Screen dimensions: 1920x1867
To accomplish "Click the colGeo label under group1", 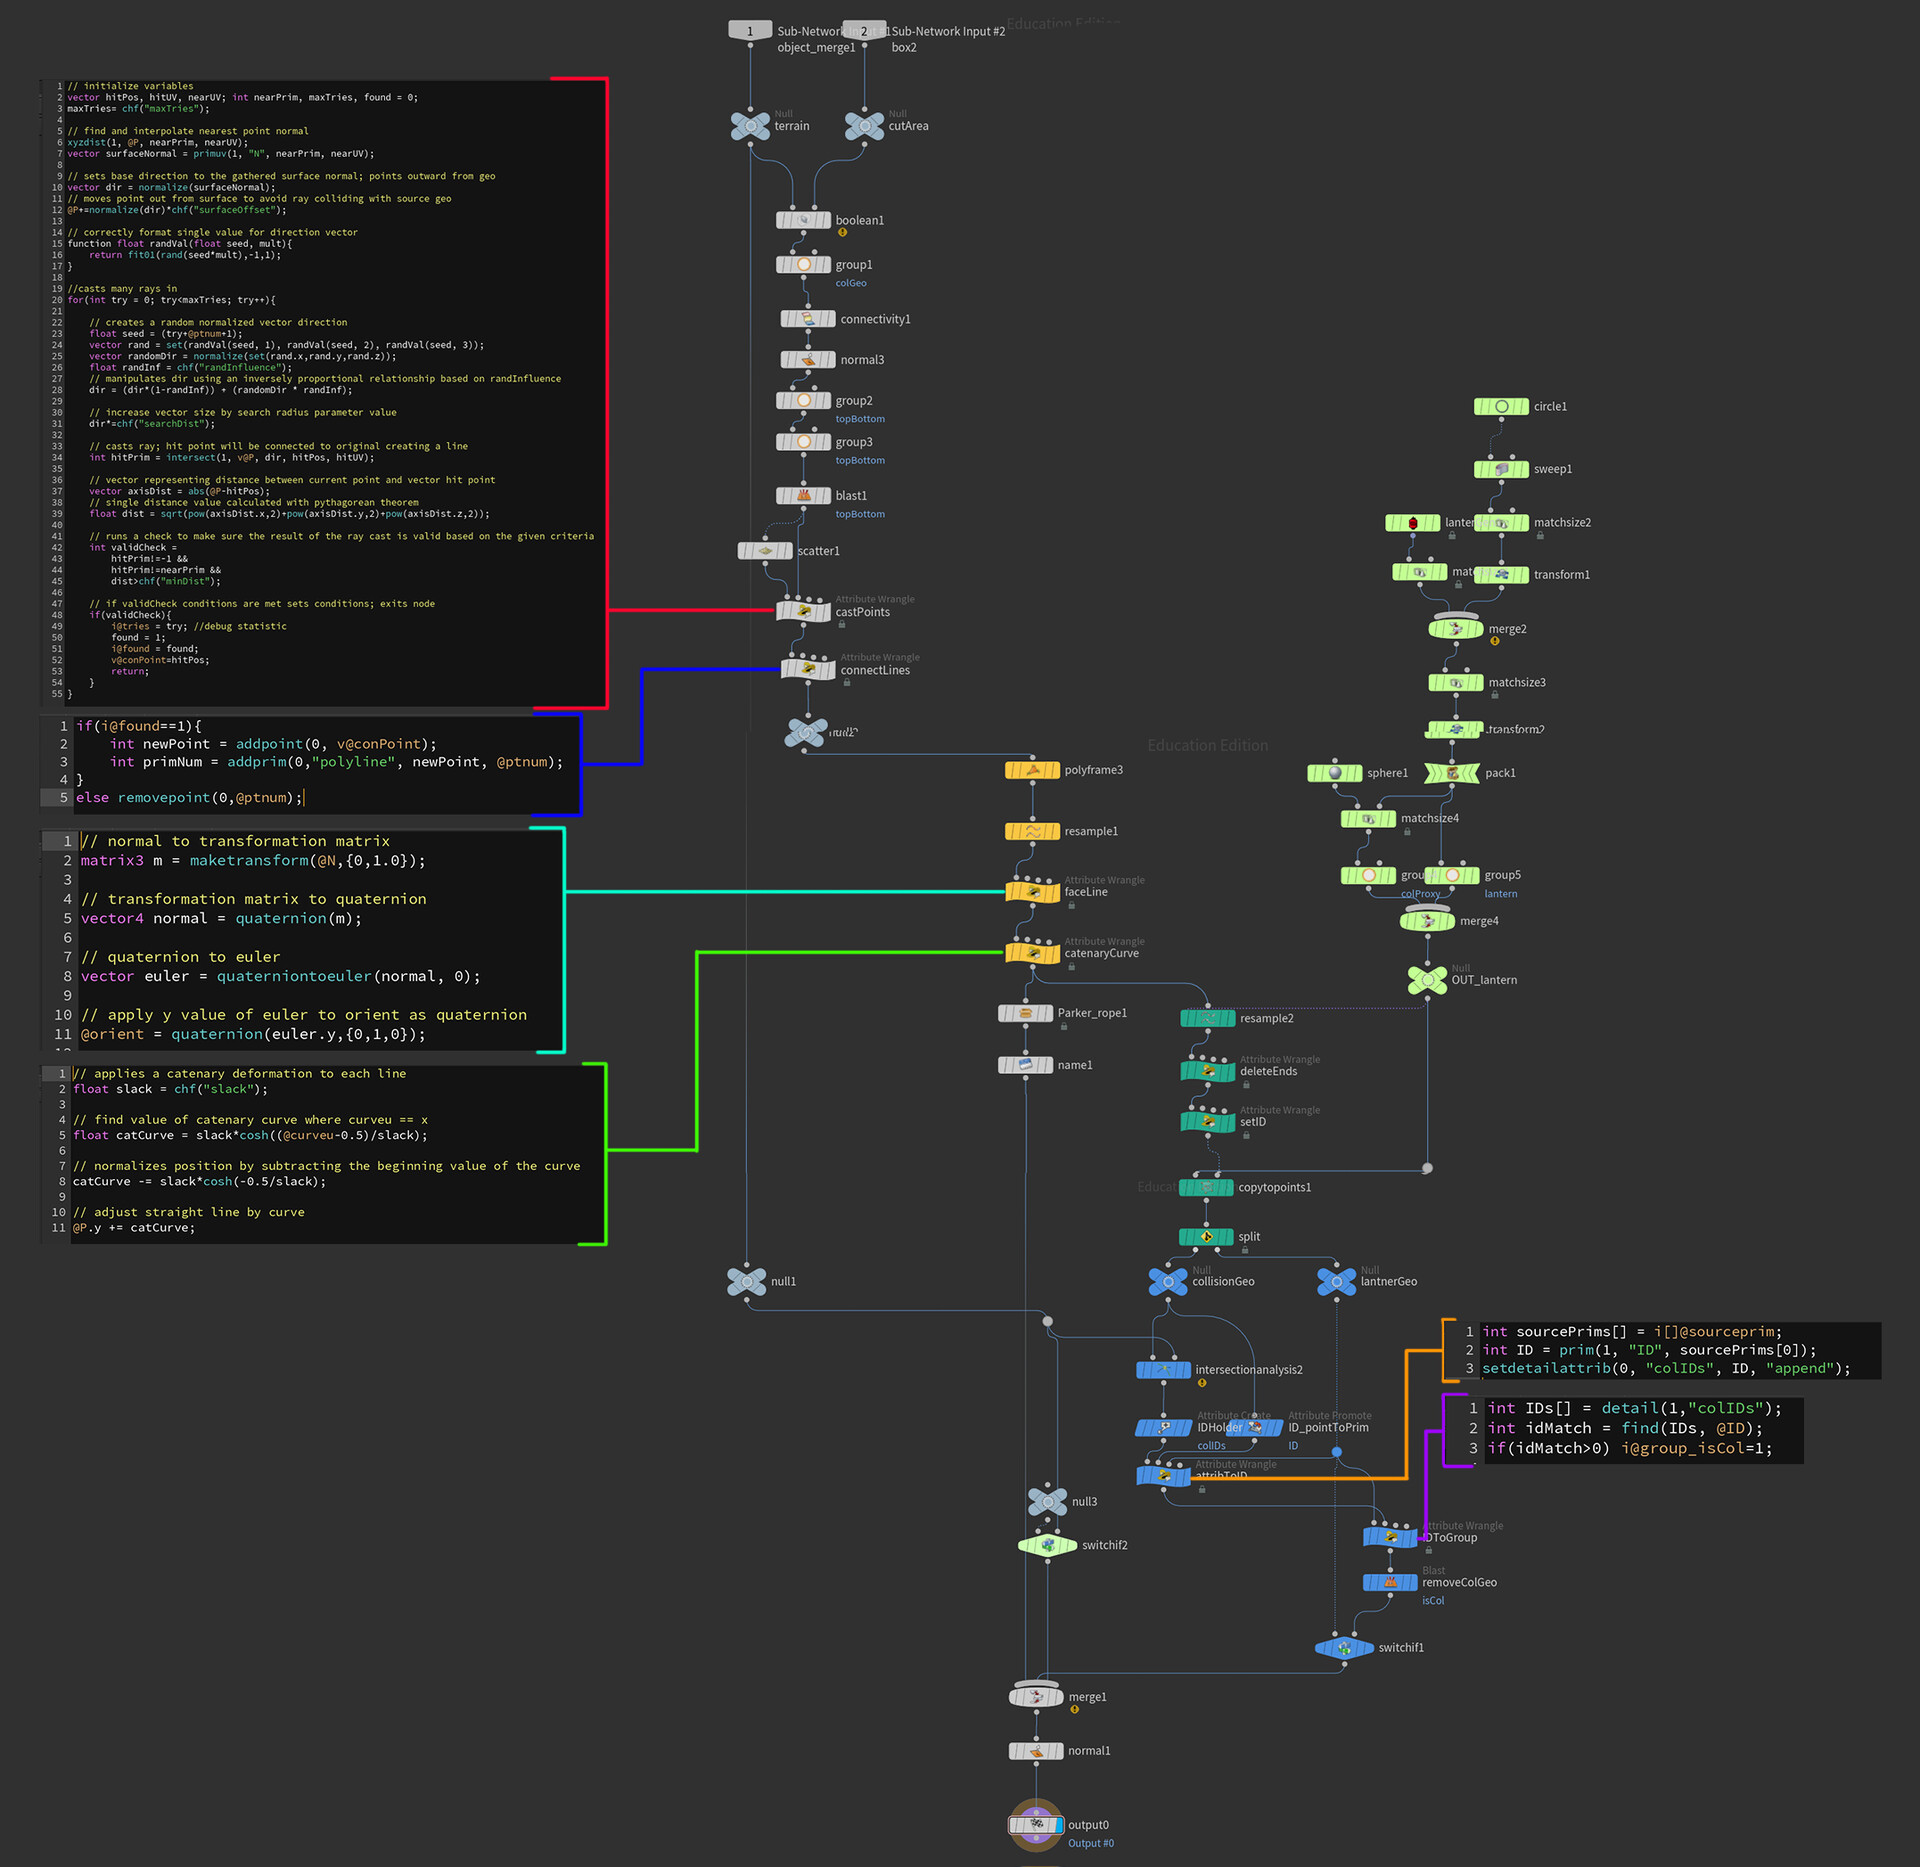I will 850,283.
